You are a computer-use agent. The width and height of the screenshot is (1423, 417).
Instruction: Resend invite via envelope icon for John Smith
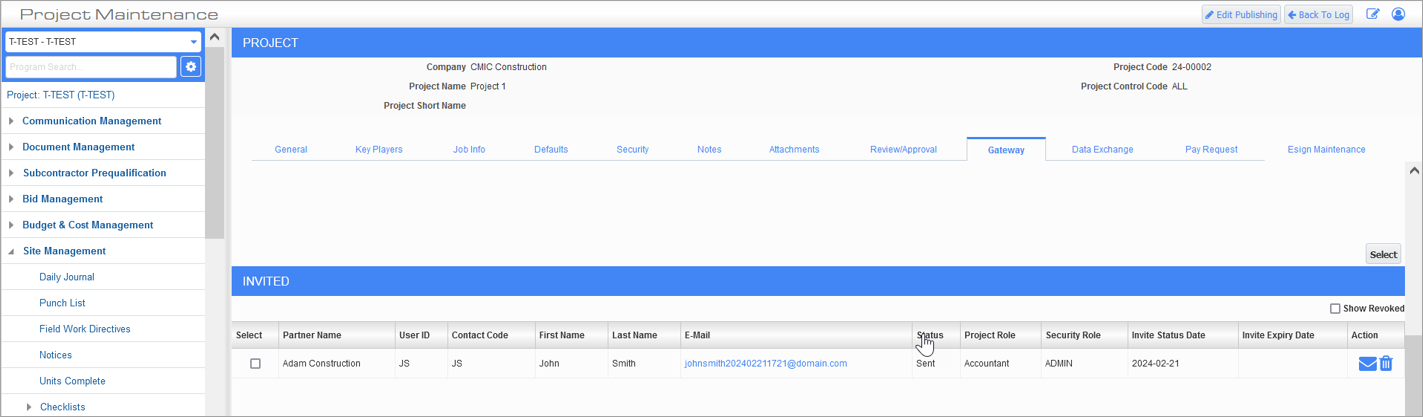click(x=1367, y=364)
